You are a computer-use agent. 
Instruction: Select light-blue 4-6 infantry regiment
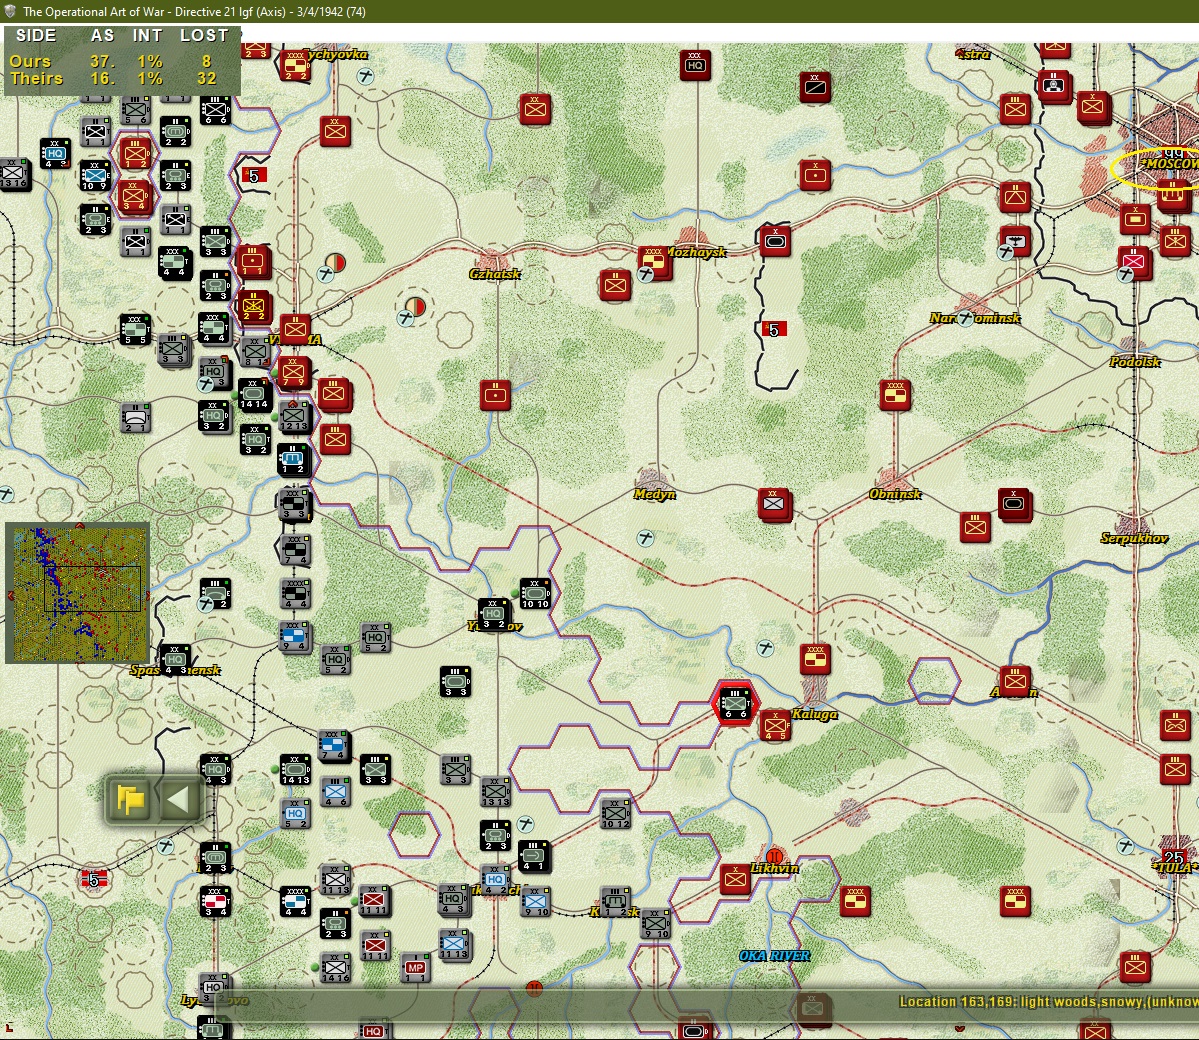[x=335, y=791]
